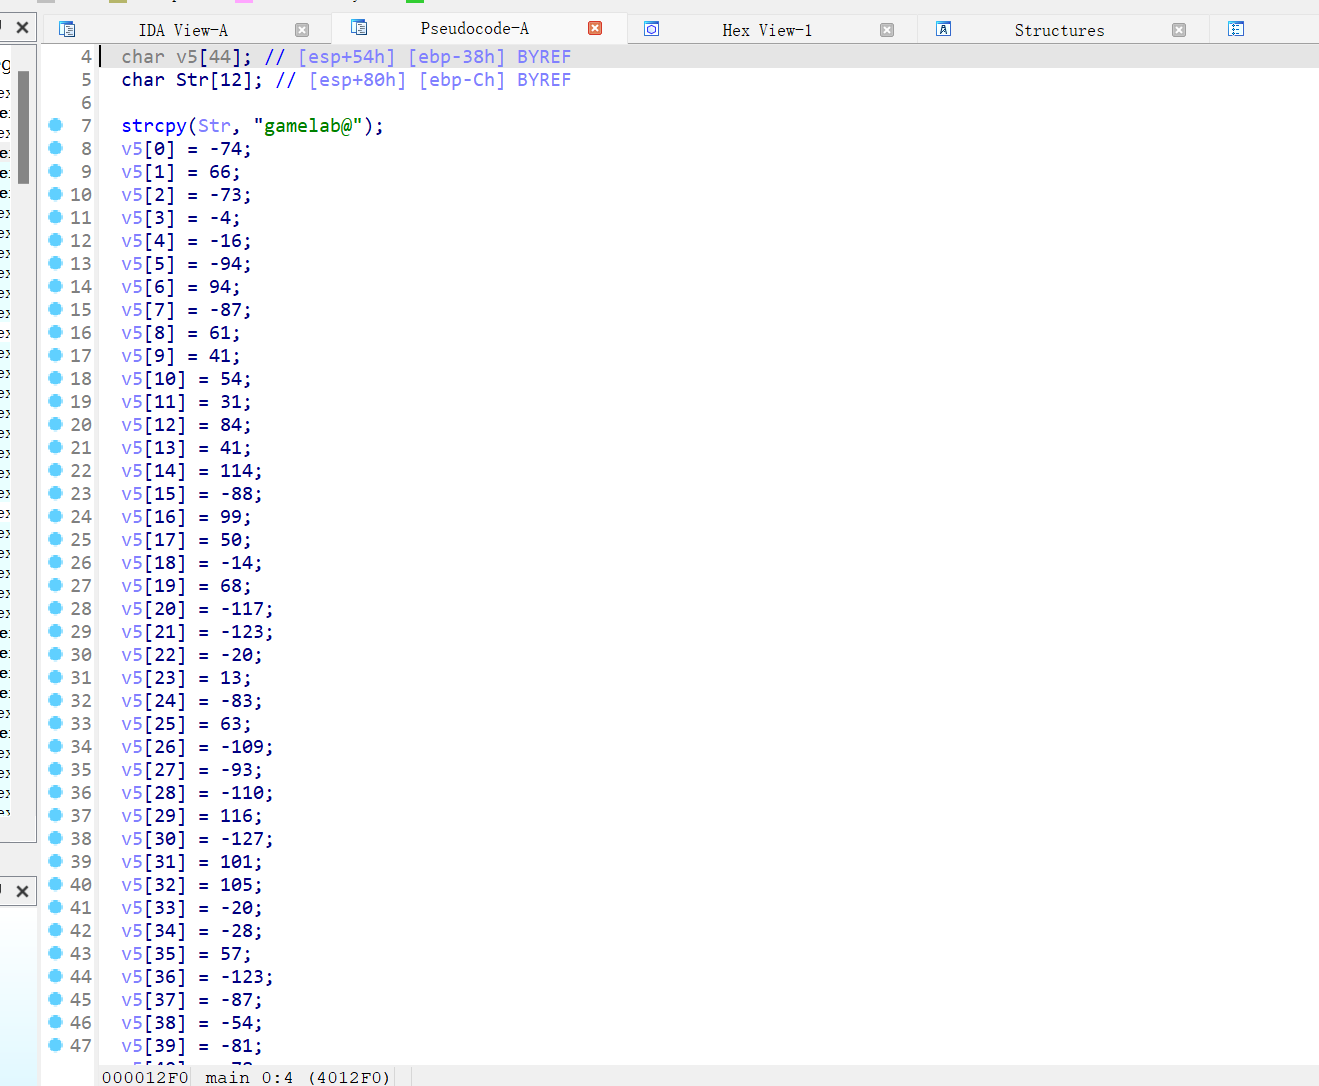Toggle breakpoint dot on line 30

(56, 654)
